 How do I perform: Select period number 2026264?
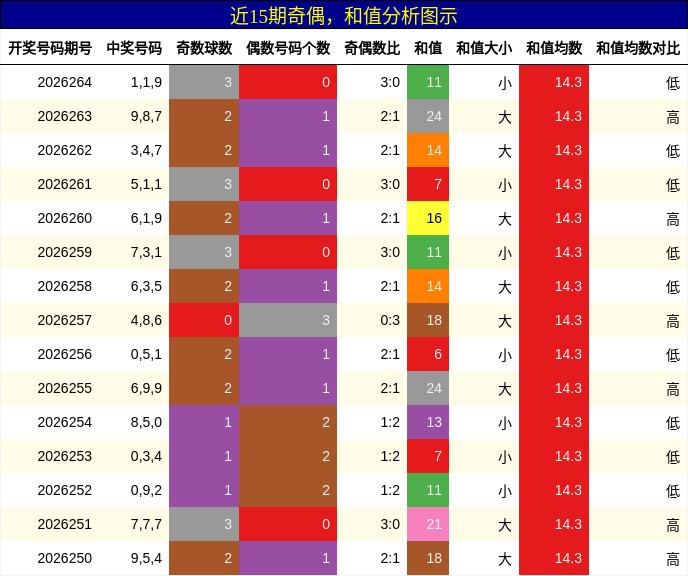[x=64, y=82]
